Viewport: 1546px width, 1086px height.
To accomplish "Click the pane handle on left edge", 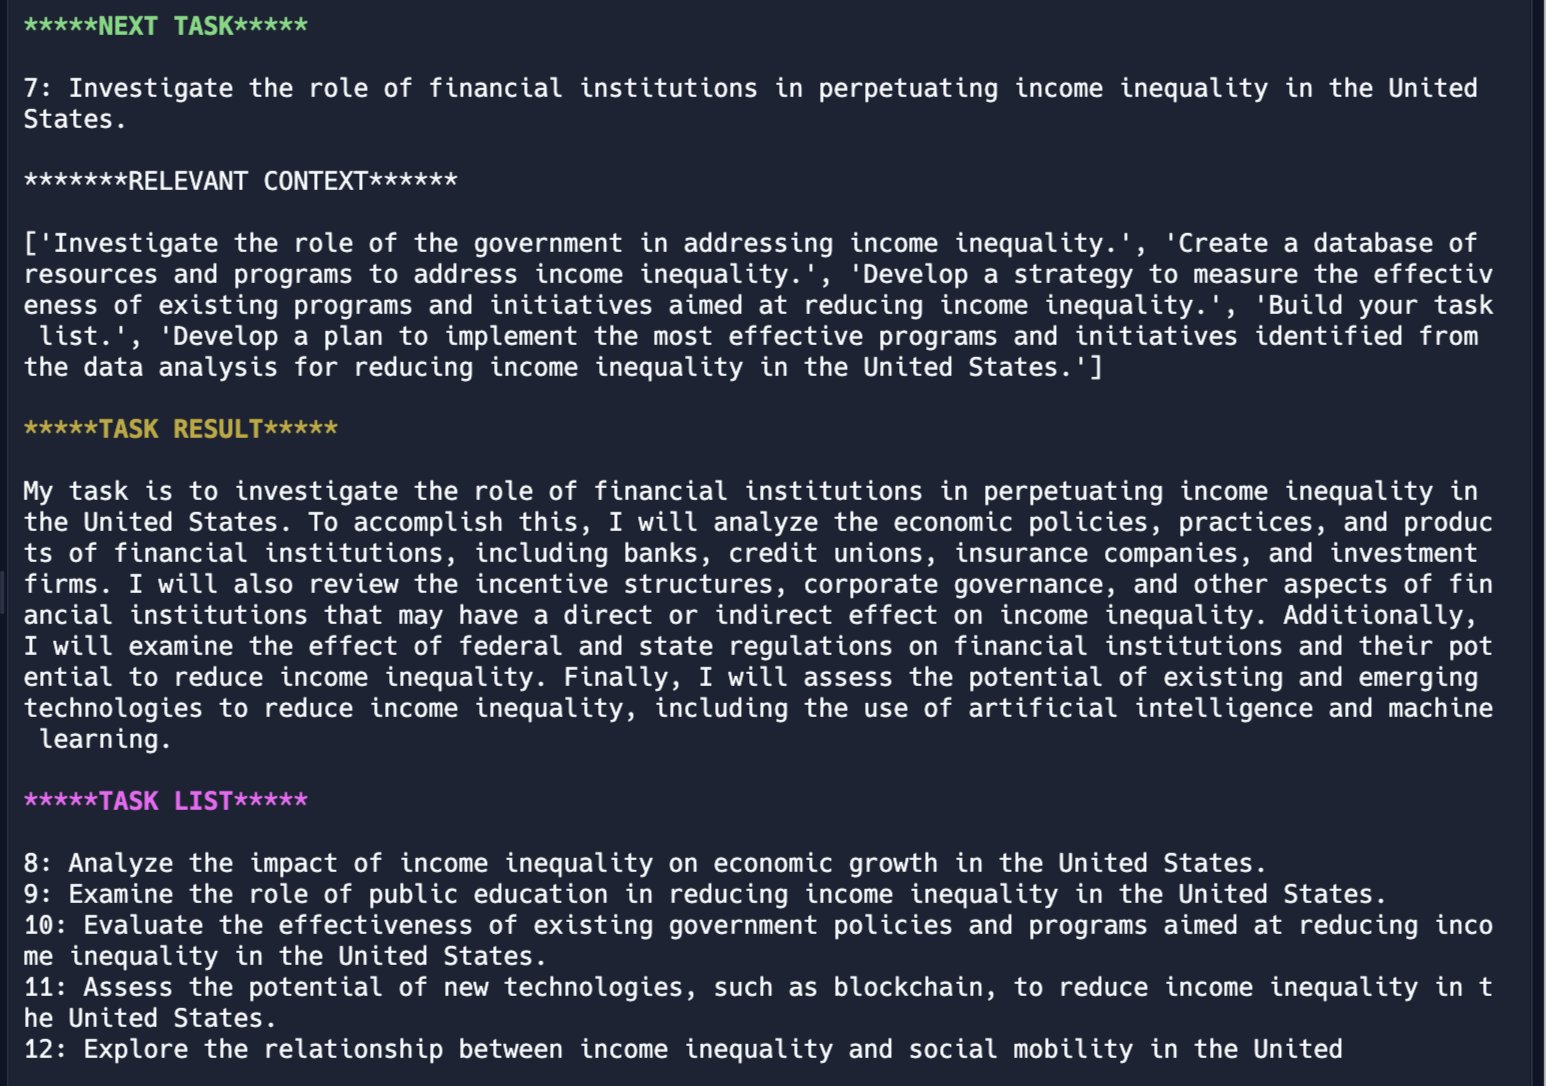I will (3, 592).
